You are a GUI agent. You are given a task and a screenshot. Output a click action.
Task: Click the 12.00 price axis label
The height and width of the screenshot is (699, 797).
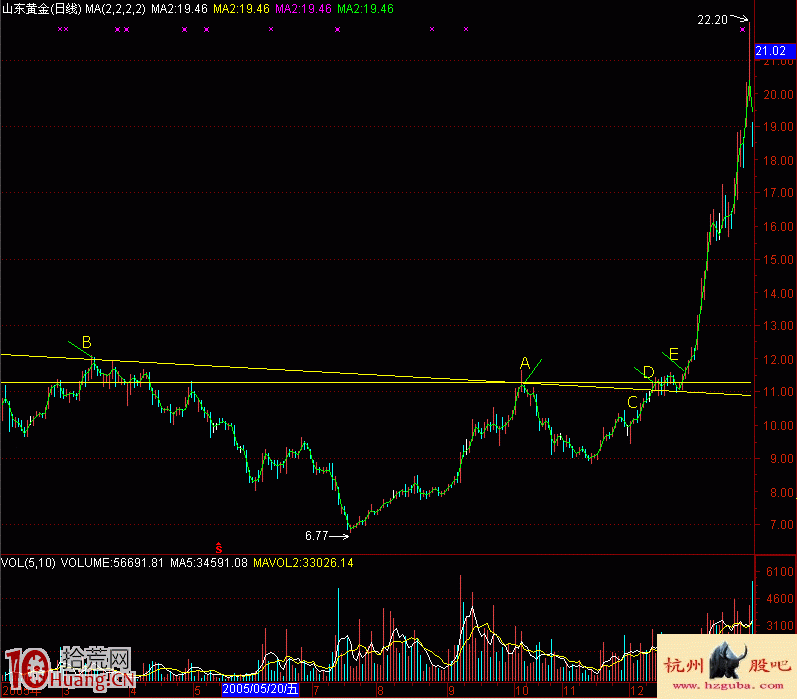pyautogui.click(x=779, y=359)
